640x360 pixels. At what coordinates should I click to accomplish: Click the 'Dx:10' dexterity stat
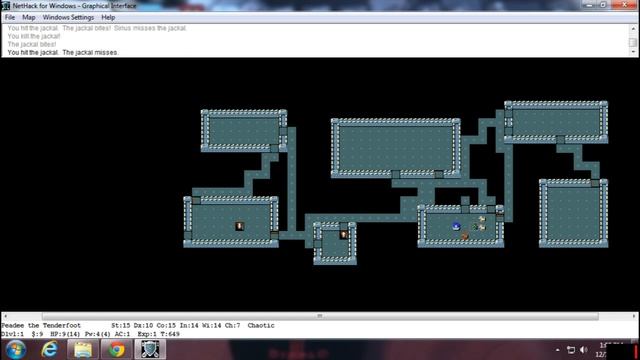click(x=143, y=326)
